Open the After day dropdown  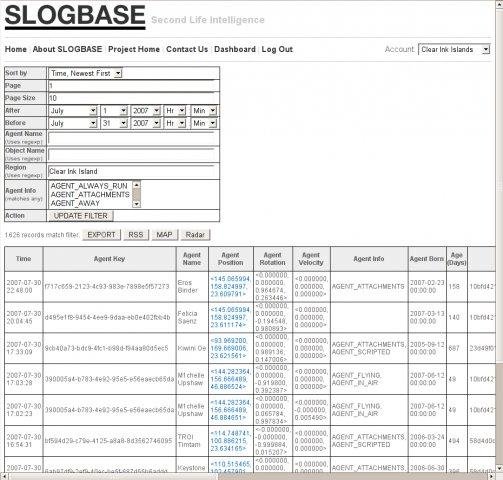click(x=114, y=111)
